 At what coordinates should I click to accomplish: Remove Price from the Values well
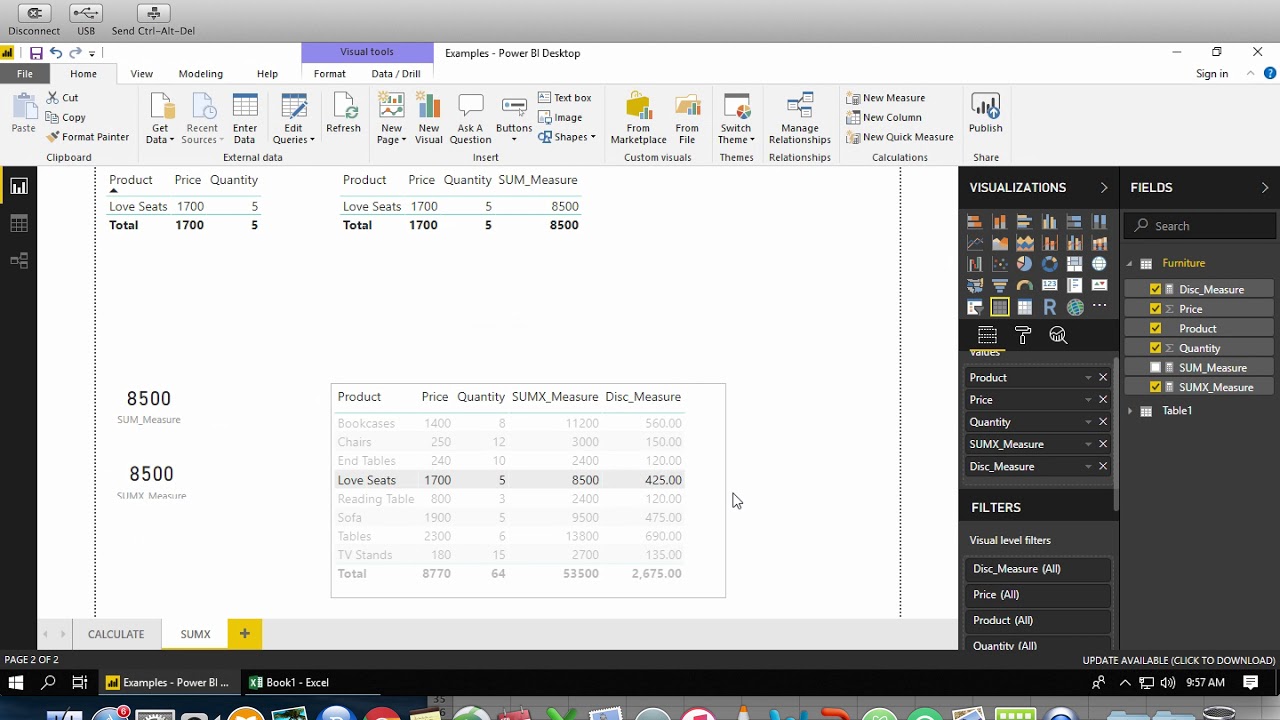[x=1103, y=400]
